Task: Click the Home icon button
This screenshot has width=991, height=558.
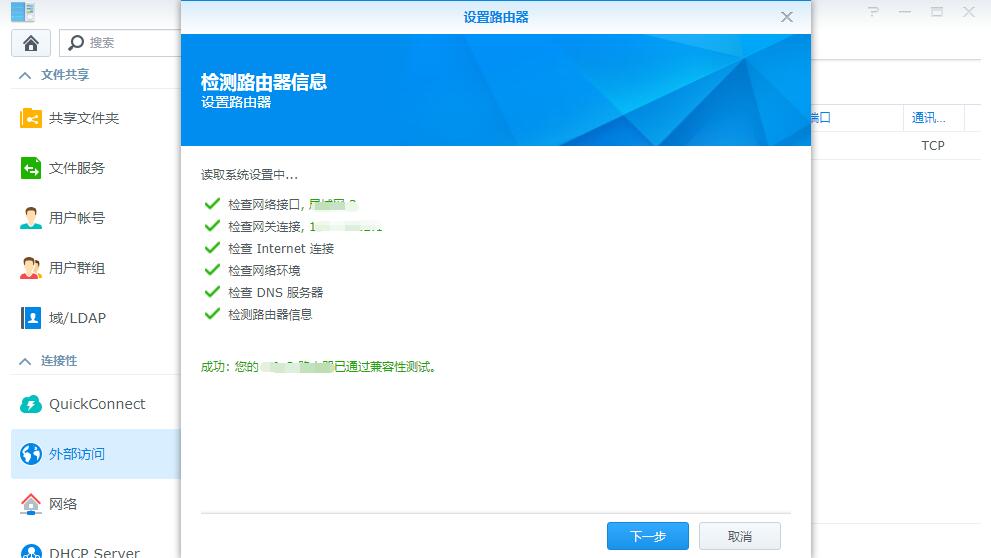Action: pyautogui.click(x=31, y=43)
